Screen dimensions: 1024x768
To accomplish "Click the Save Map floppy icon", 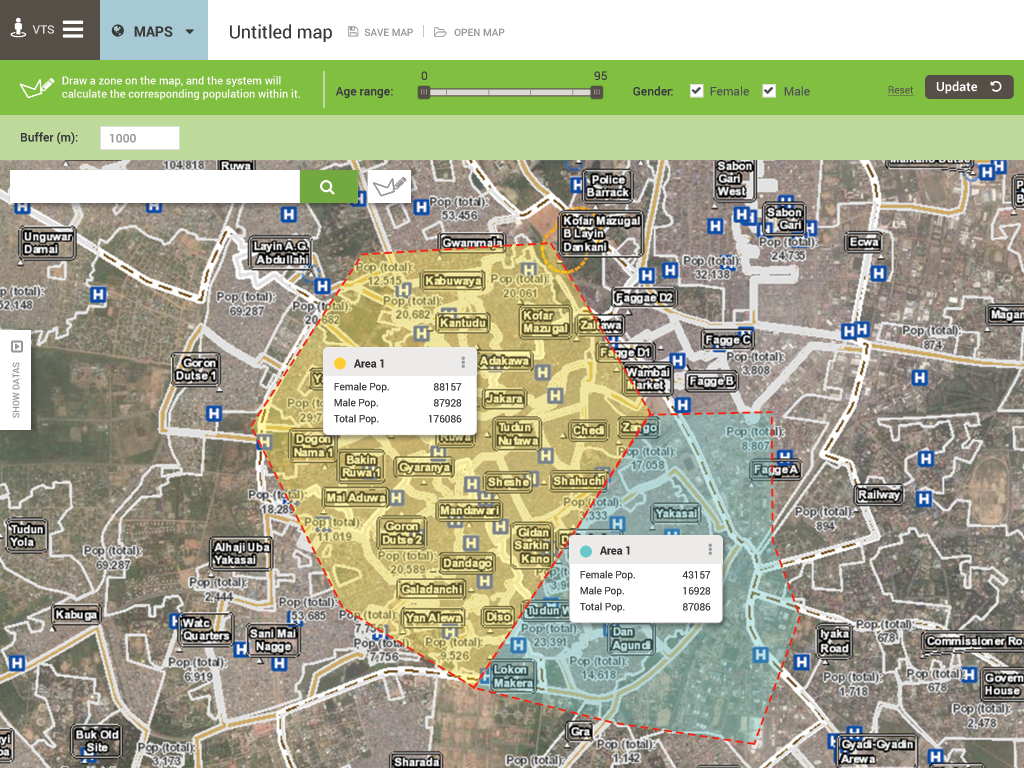I will 353,32.
